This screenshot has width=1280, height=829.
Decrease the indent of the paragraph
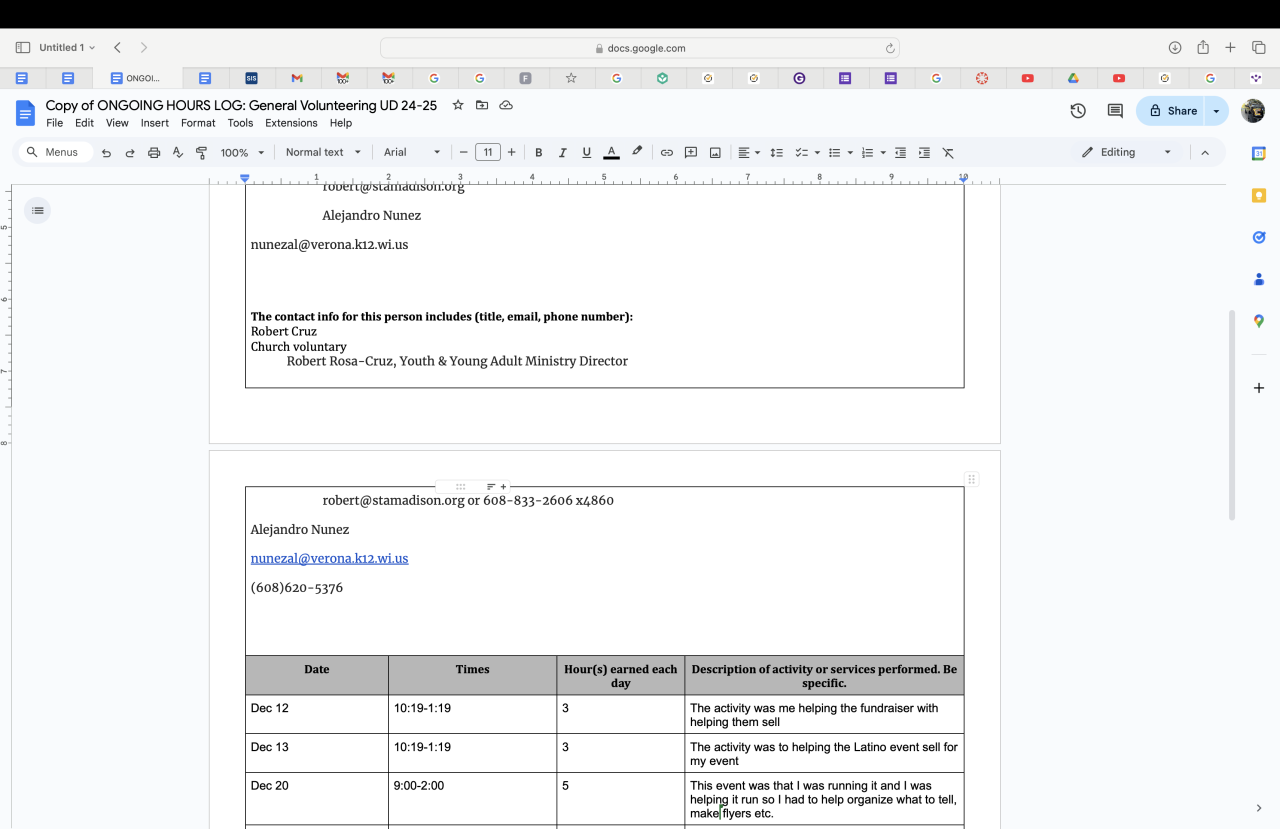[900, 153]
